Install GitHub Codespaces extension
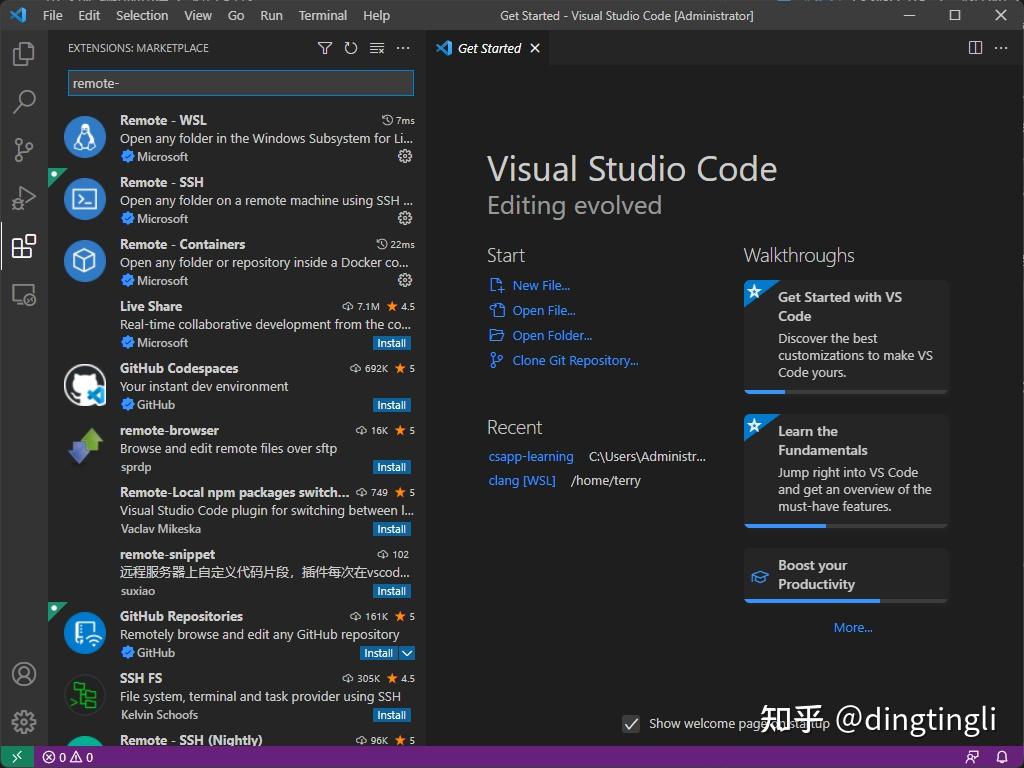Screen dimensions: 1024x768 [392, 405]
